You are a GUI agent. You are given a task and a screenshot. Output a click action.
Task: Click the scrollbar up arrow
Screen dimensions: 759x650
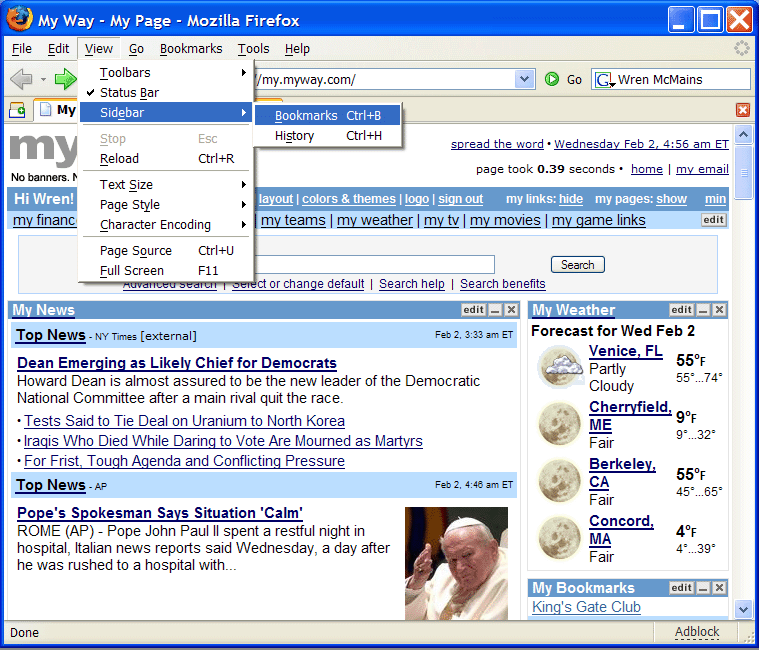point(744,134)
